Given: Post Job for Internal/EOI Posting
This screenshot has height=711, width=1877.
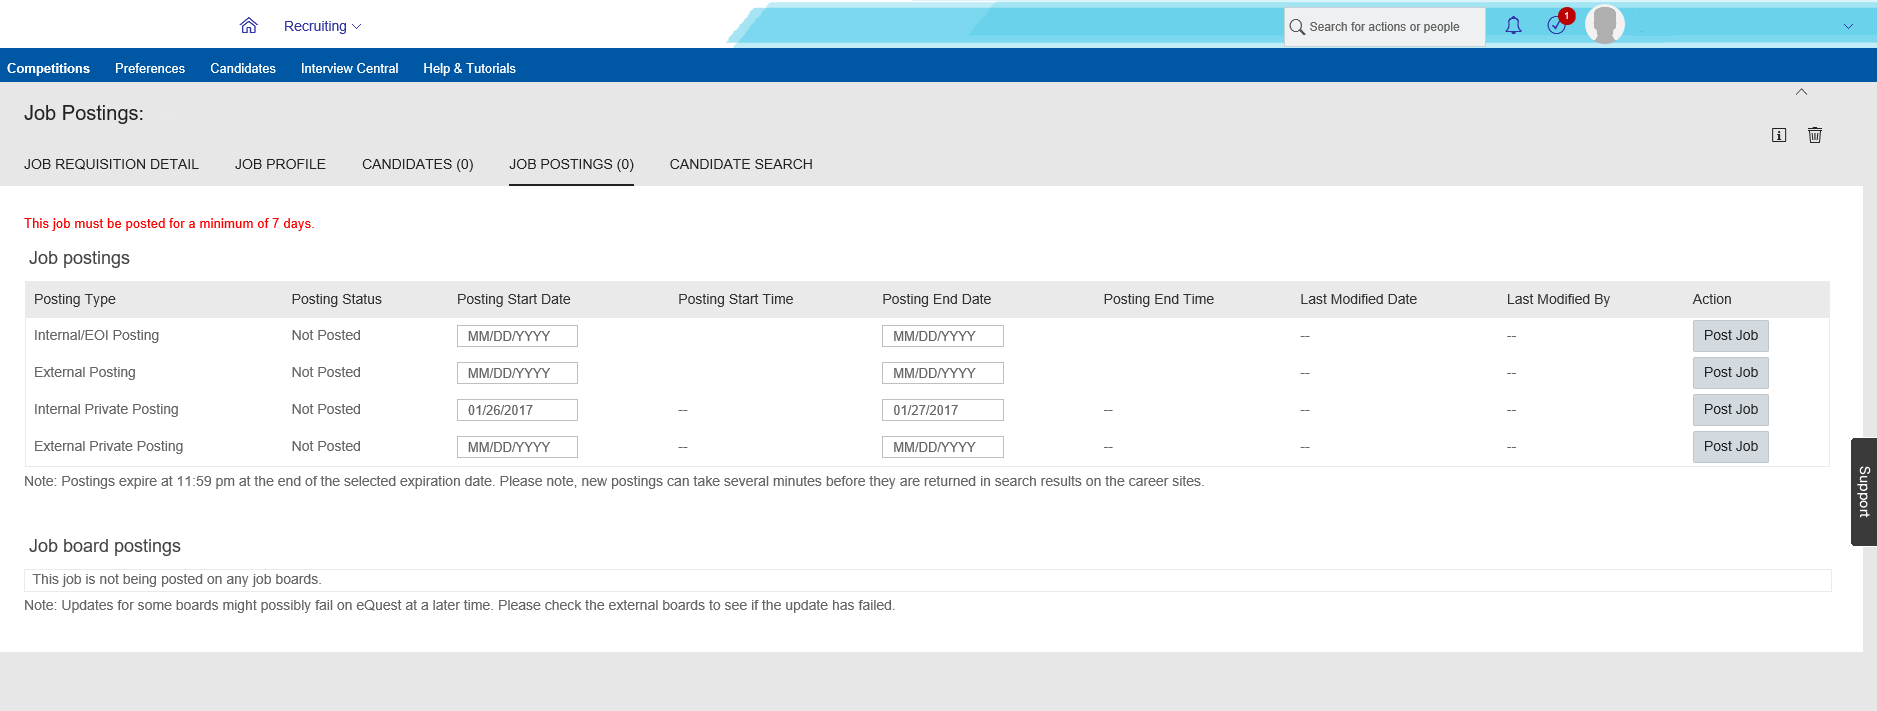Looking at the screenshot, I should click(1730, 336).
